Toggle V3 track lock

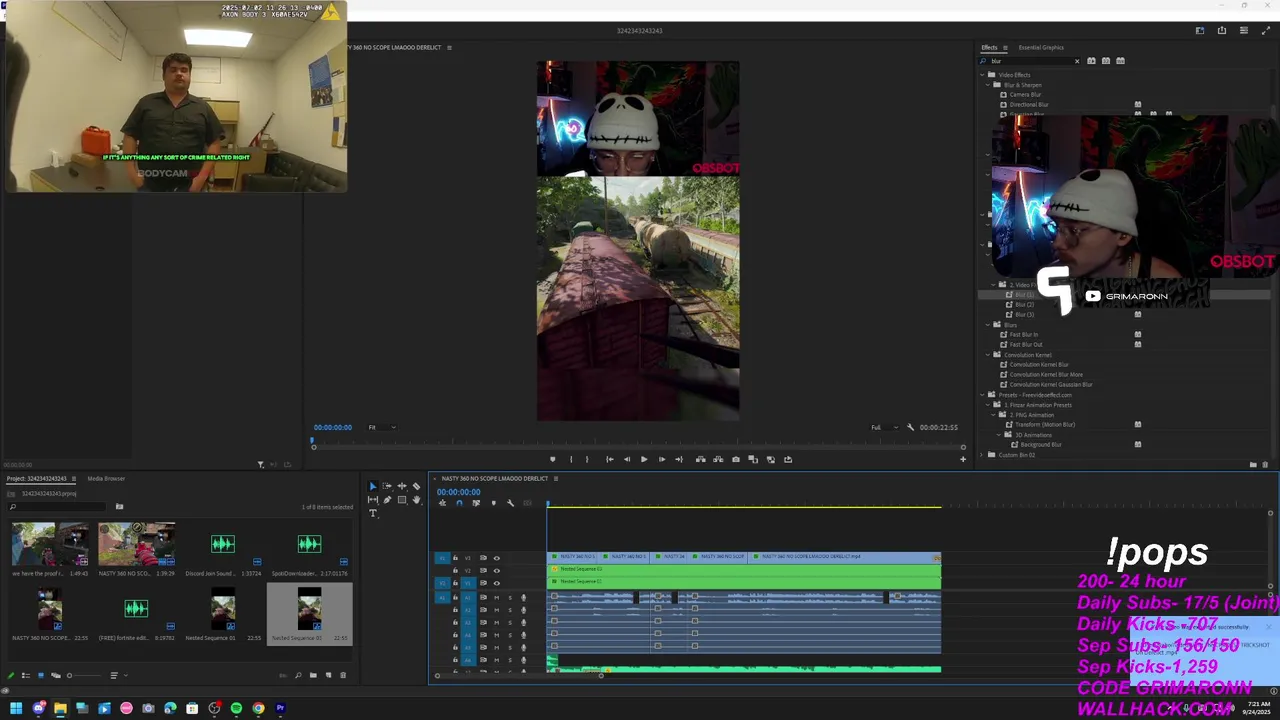pyautogui.click(x=455, y=558)
